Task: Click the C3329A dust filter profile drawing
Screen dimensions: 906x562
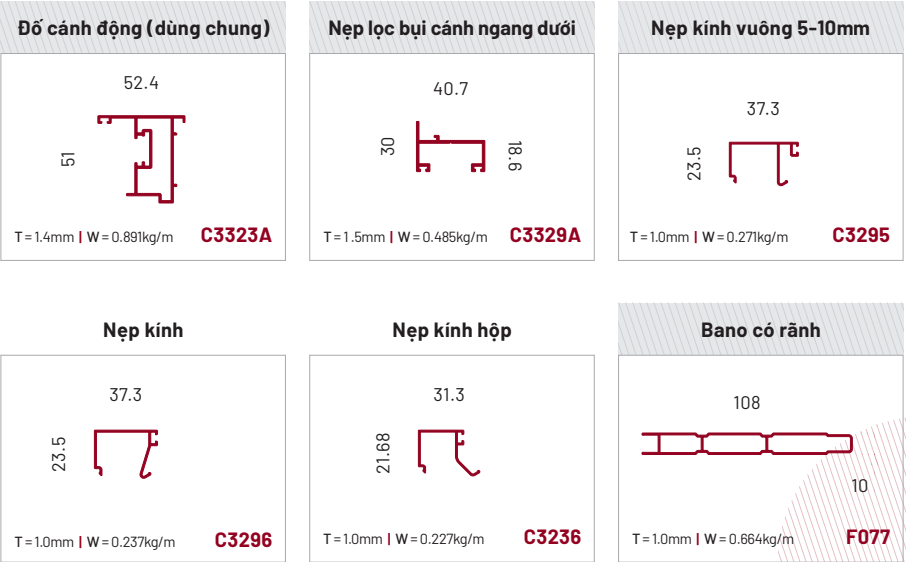Action: click(x=450, y=151)
